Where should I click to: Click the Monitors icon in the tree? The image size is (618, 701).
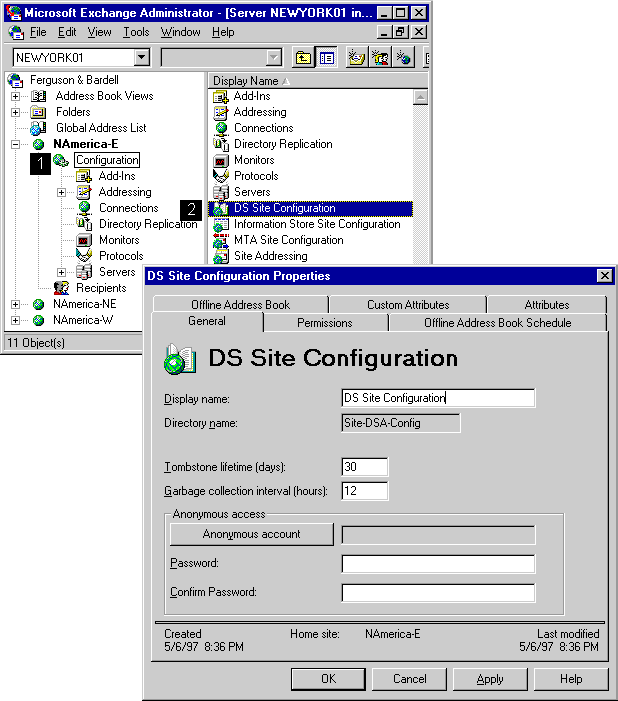(x=84, y=241)
